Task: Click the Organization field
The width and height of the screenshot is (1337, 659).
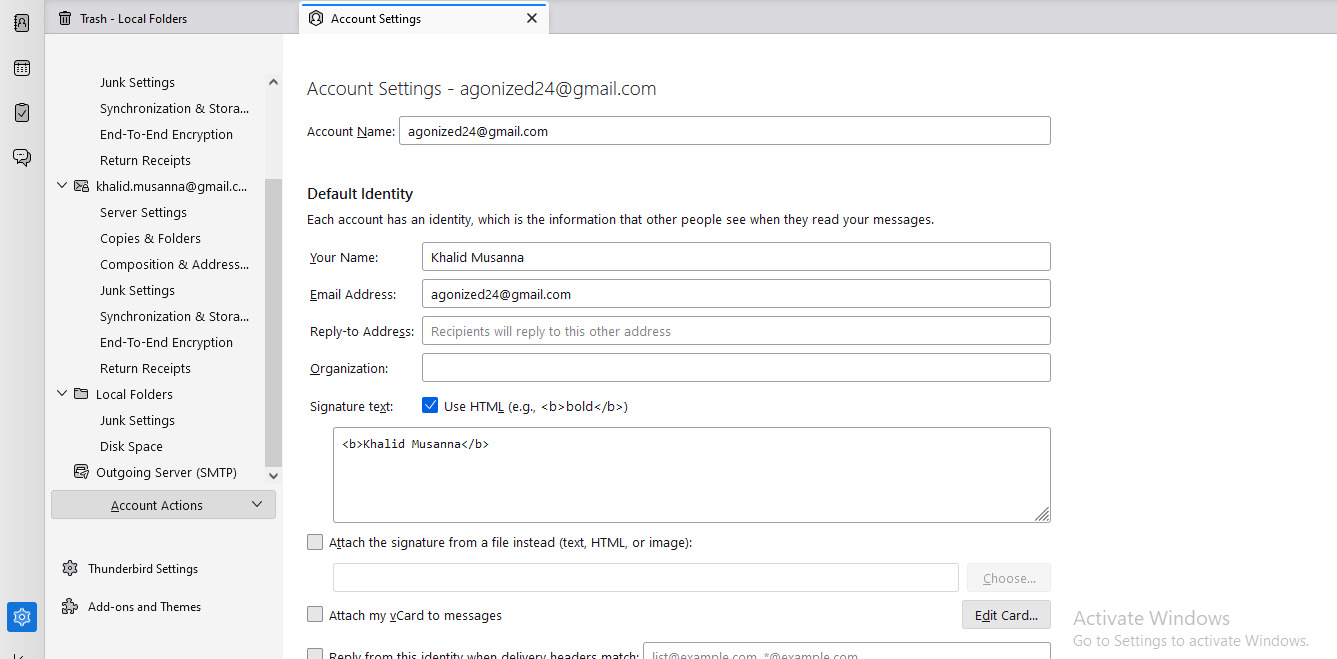Action: 736,368
